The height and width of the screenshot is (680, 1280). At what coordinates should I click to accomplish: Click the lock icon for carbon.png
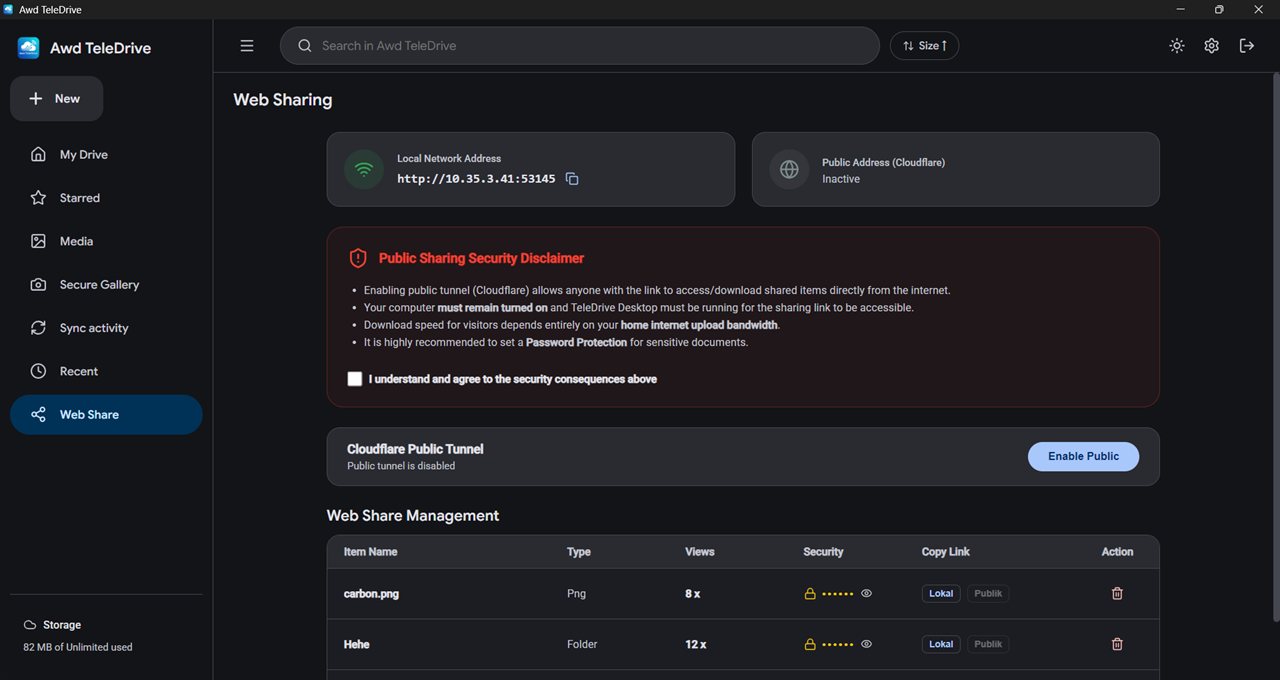click(810, 594)
